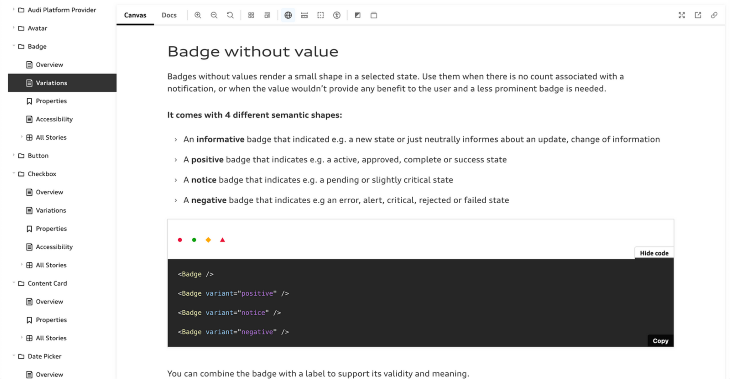Click the zoom in icon
This screenshot has width=730, height=379.
click(x=198, y=15)
